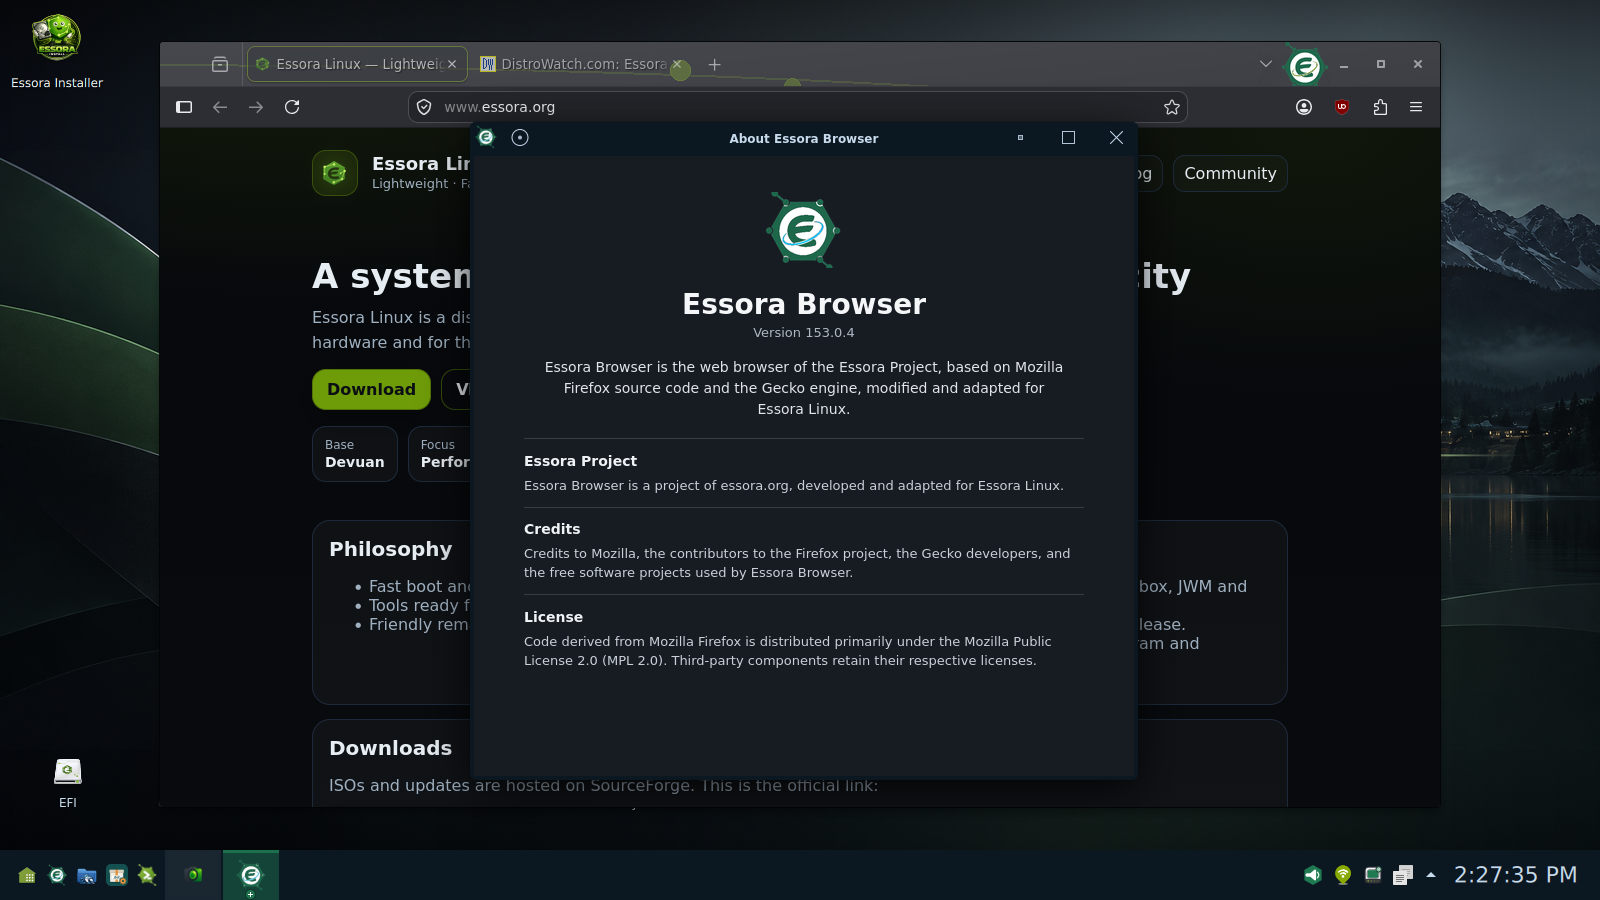Click the Essora Linux site logo
Image resolution: width=1600 pixels, height=900 pixels.
[335, 173]
